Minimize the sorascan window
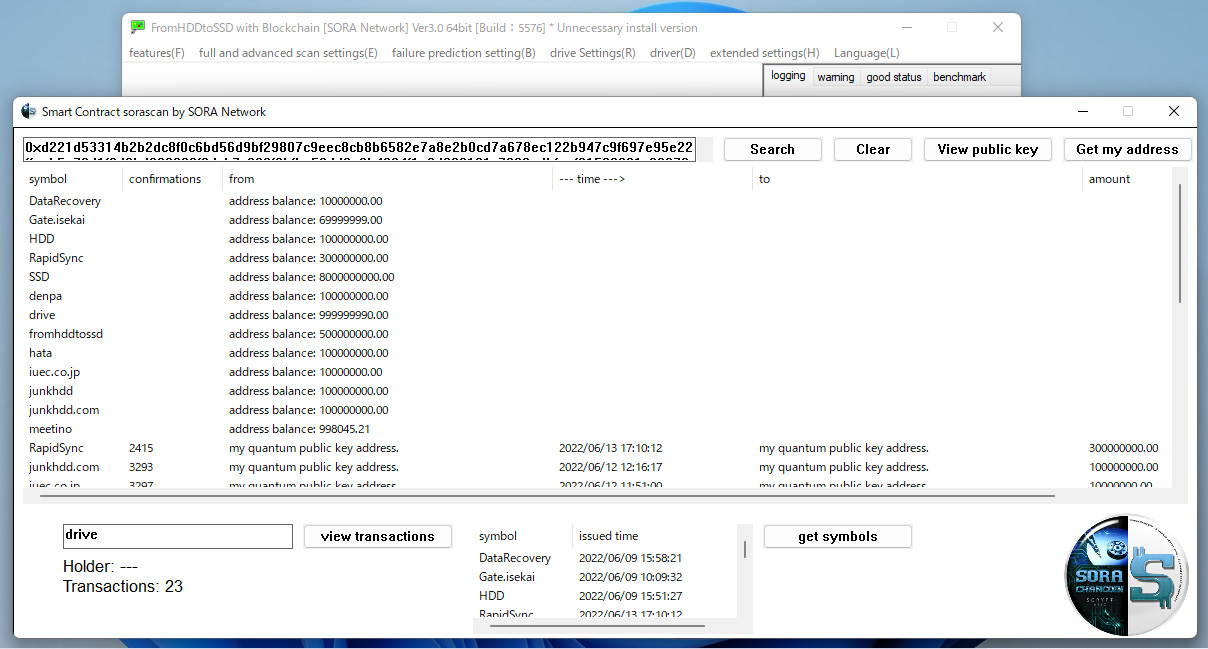1208x649 pixels. [1082, 111]
